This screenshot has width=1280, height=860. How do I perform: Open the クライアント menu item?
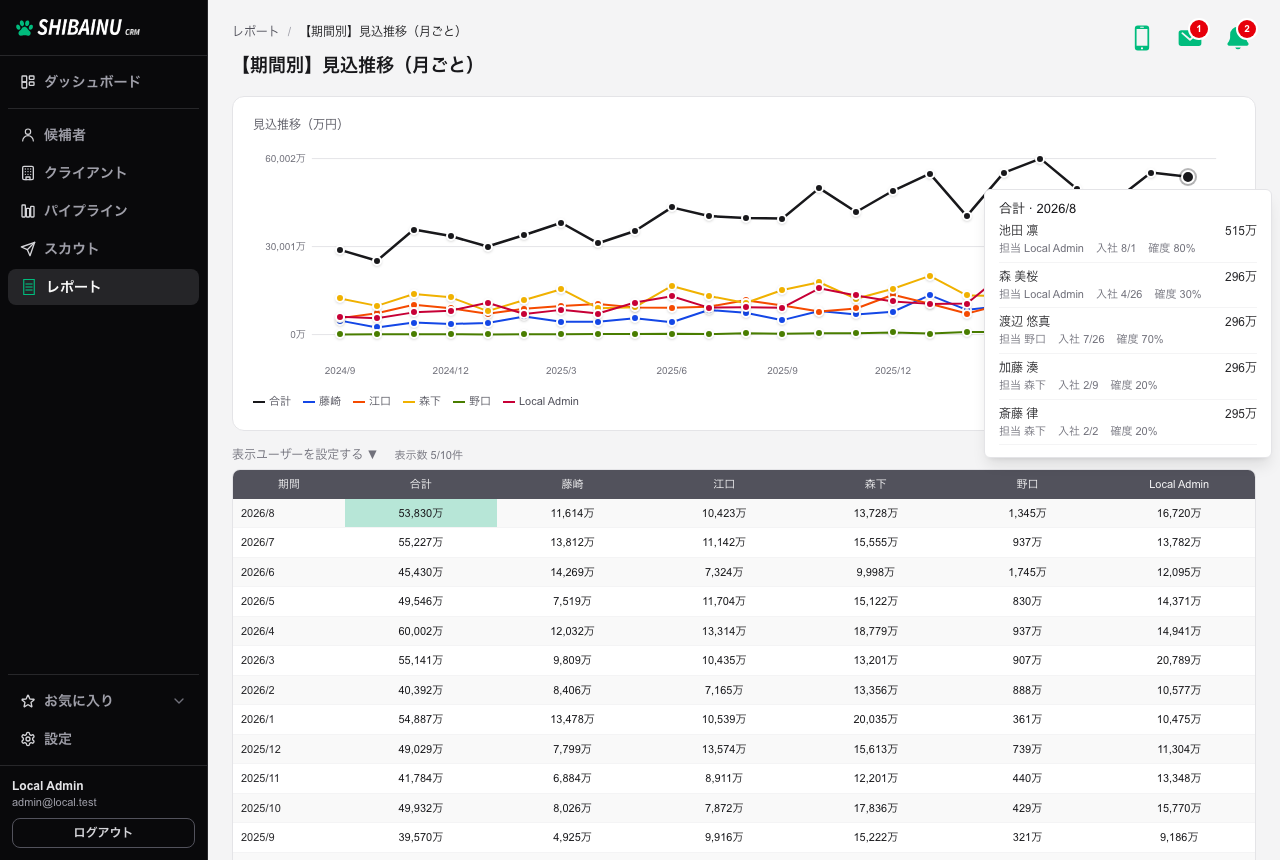point(103,173)
